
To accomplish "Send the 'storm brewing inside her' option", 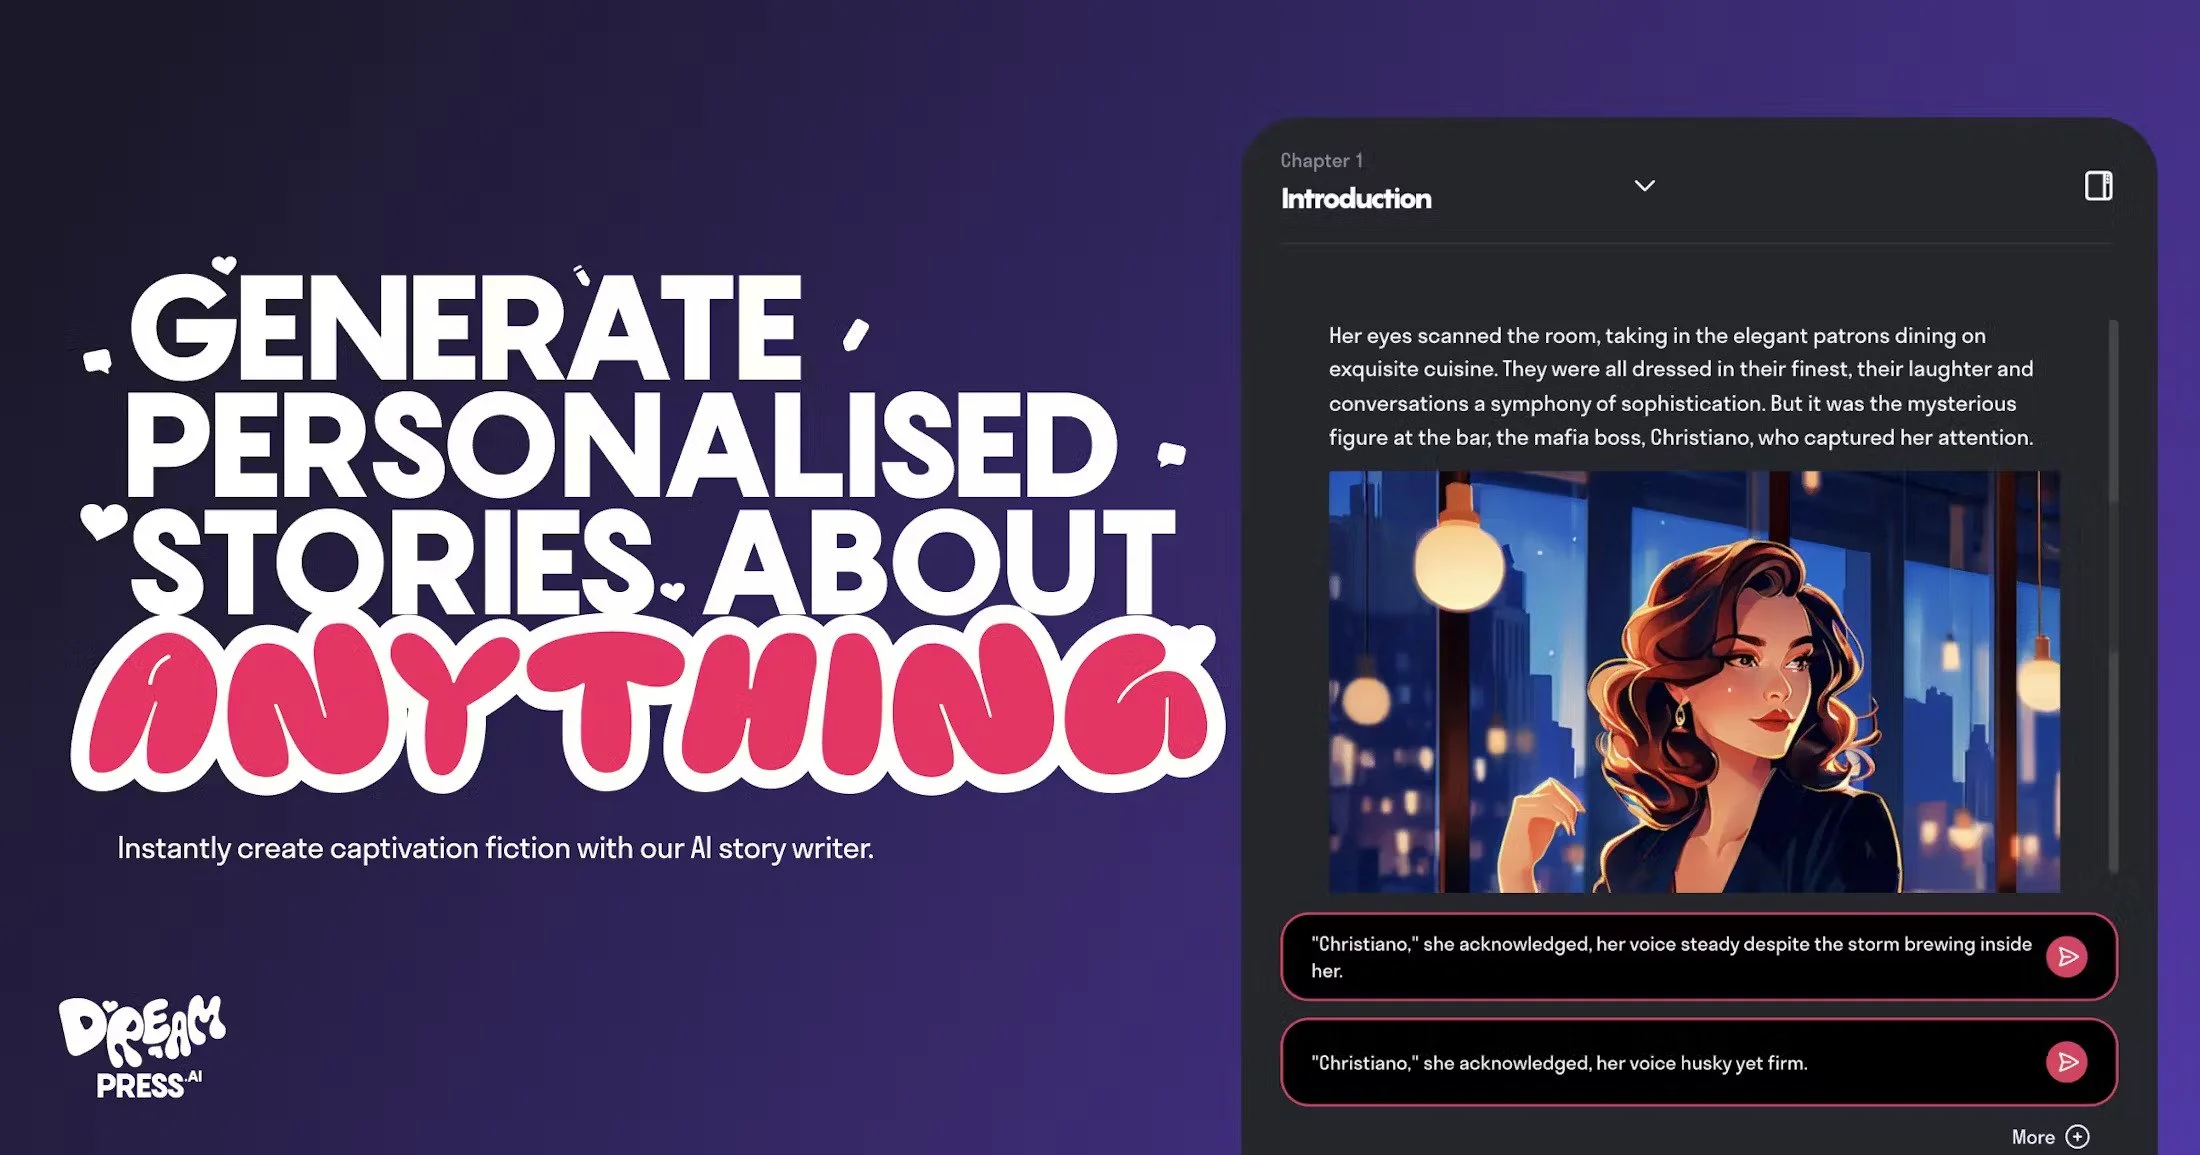I will pos(2066,957).
